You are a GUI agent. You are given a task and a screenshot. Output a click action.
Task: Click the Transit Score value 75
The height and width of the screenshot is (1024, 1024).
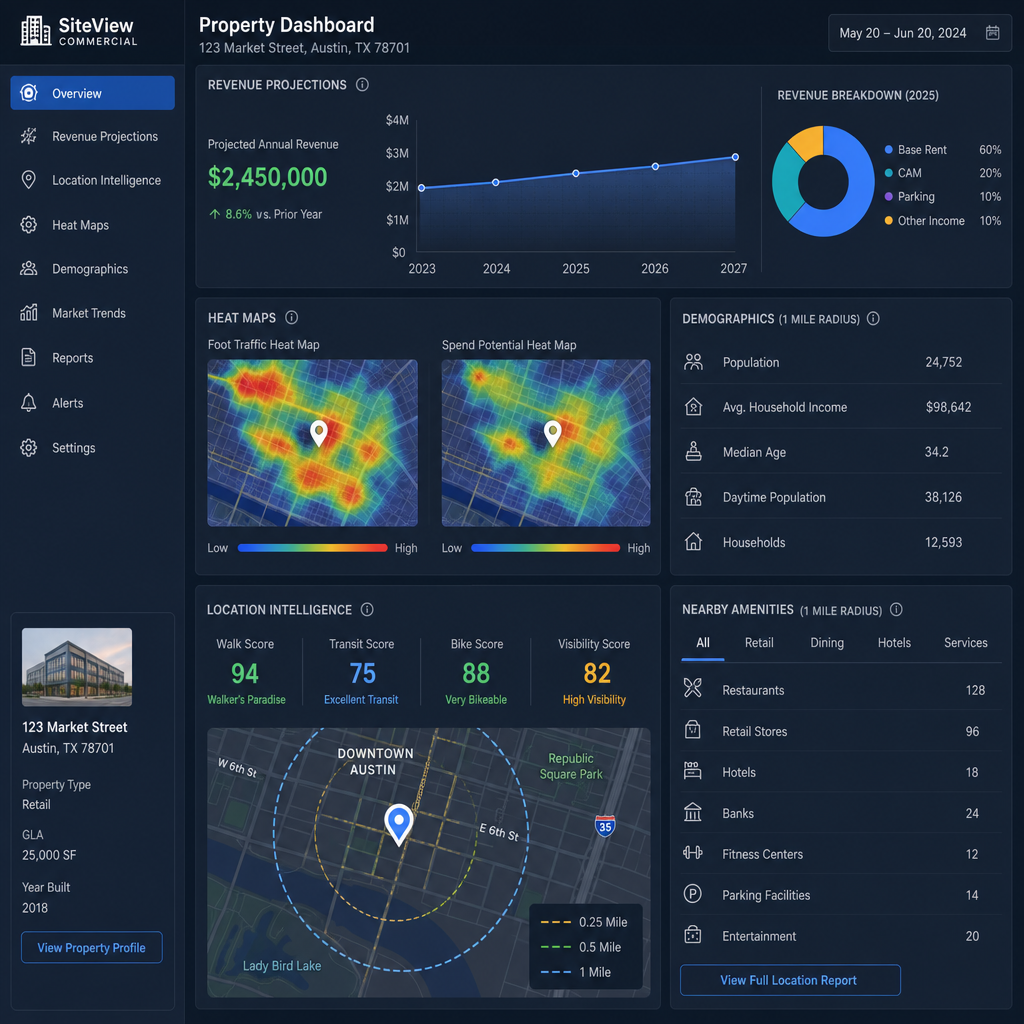pyautogui.click(x=362, y=673)
